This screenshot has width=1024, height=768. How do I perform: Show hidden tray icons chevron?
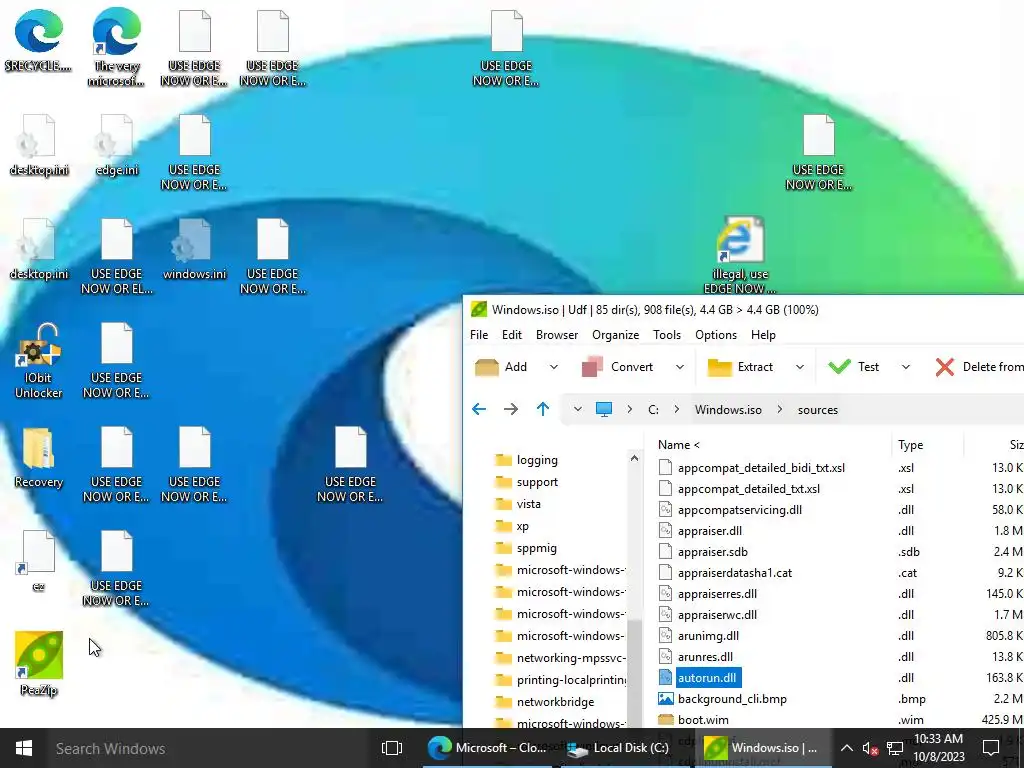(x=846, y=748)
